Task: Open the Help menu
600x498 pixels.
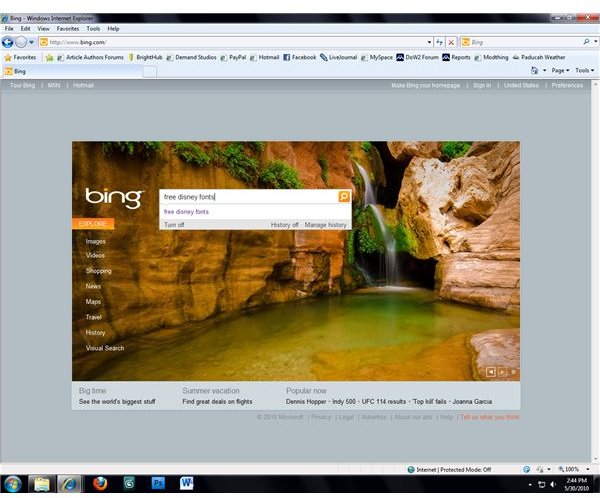Action: click(113, 29)
